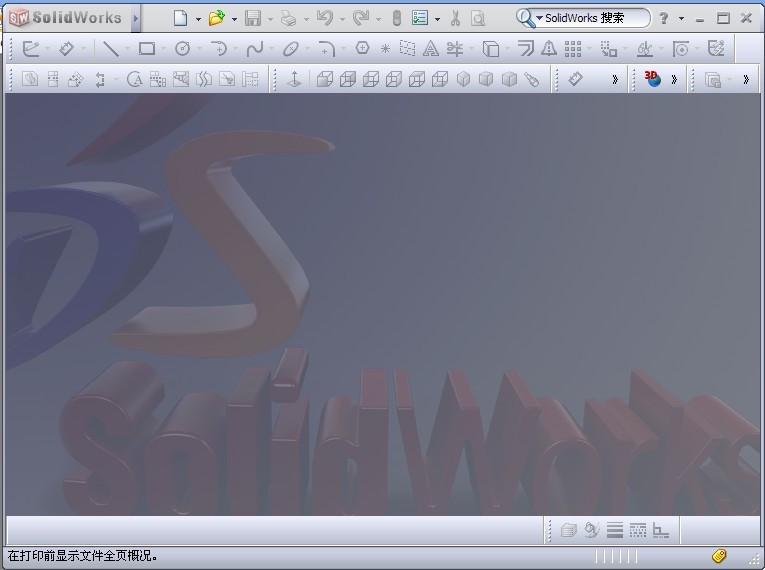Select the Offset Entities tool
Viewport: 765px width, 570px height.
pos(526,49)
